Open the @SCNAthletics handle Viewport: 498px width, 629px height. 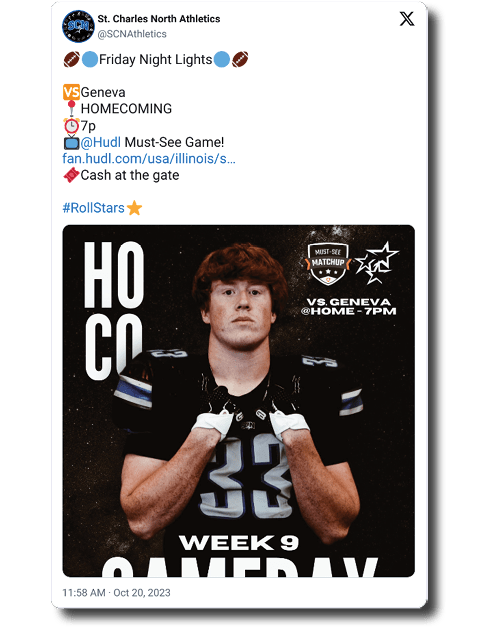click(x=132, y=34)
